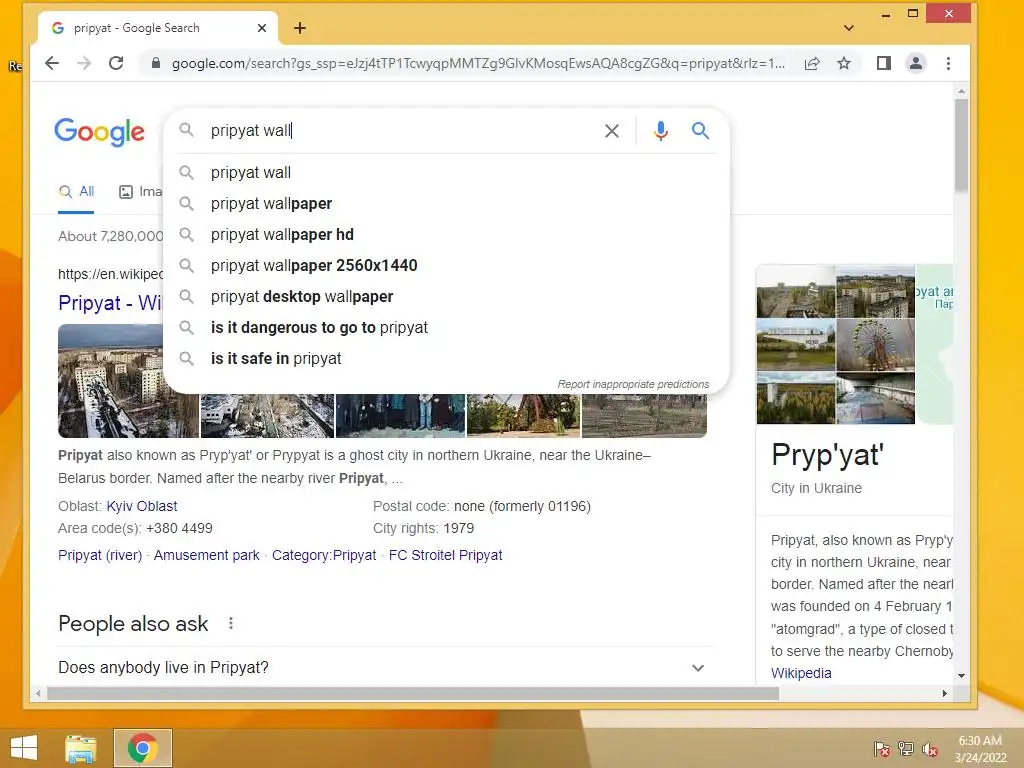Bookmark this page with the star icon
Viewport: 1024px width, 768px height.
pos(844,63)
